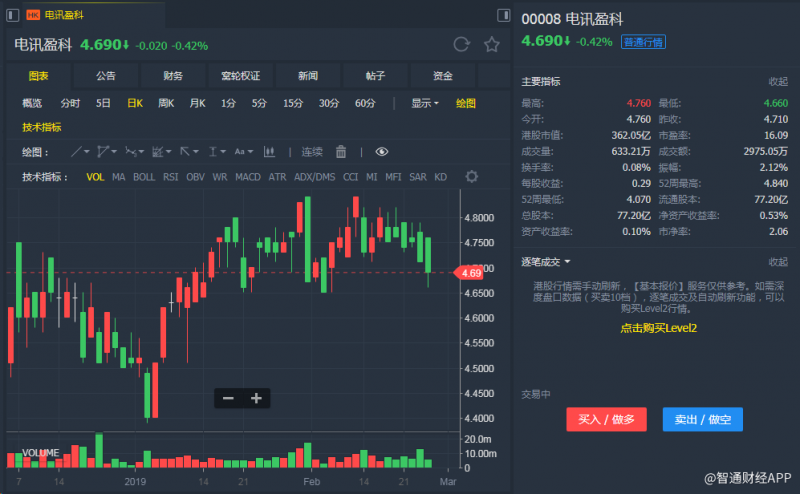Image resolution: width=800 pixels, height=494 pixels.
Task: Select the polygon shape drawing tool
Action: (x=103, y=152)
